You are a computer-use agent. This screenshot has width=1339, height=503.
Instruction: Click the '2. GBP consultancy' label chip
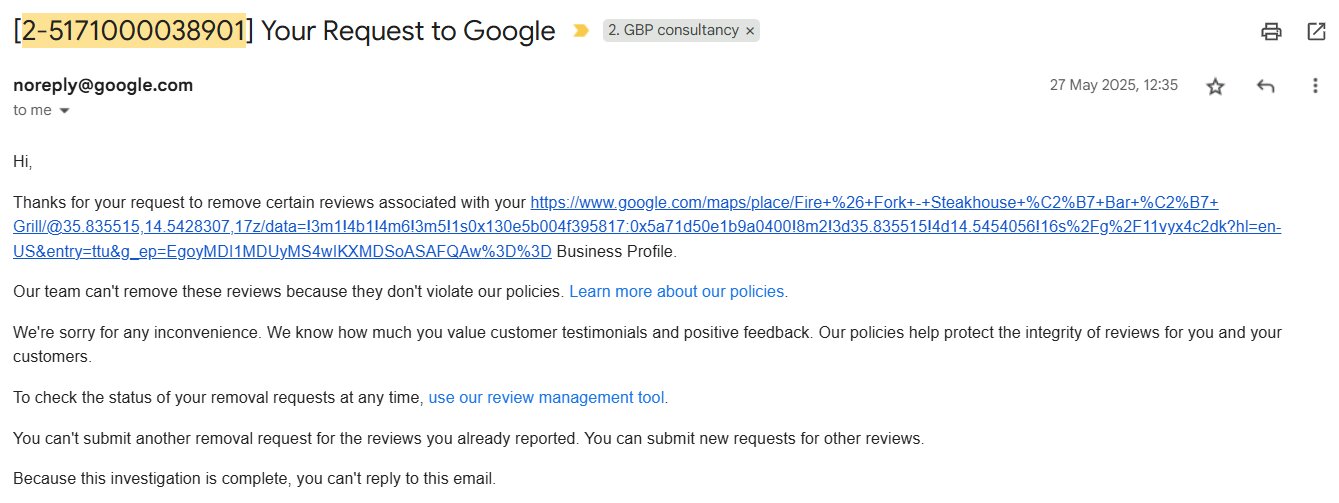(x=681, y=31)
